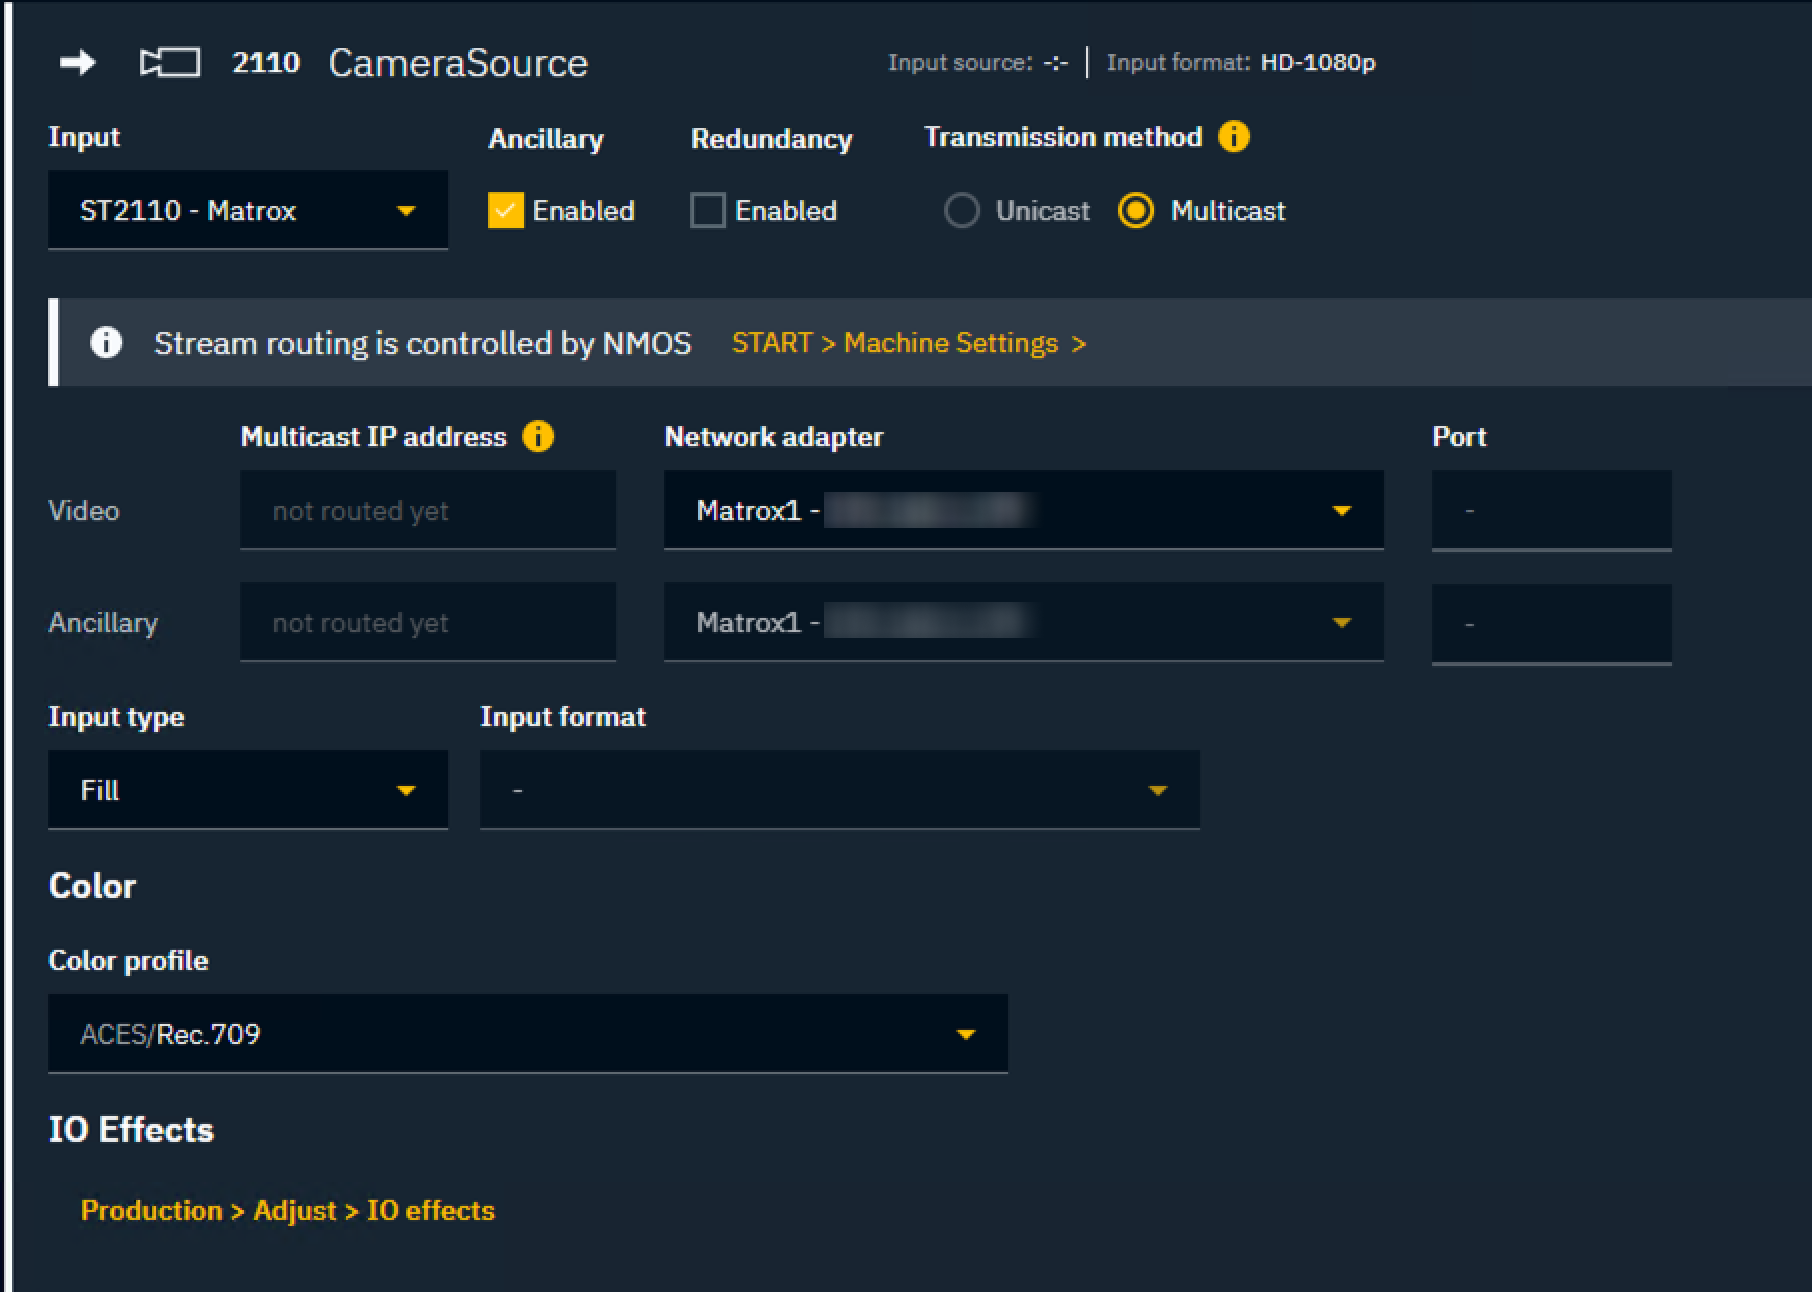
Task: Expand the Video network adapter dropdown
Action: tap(1023, 511)
